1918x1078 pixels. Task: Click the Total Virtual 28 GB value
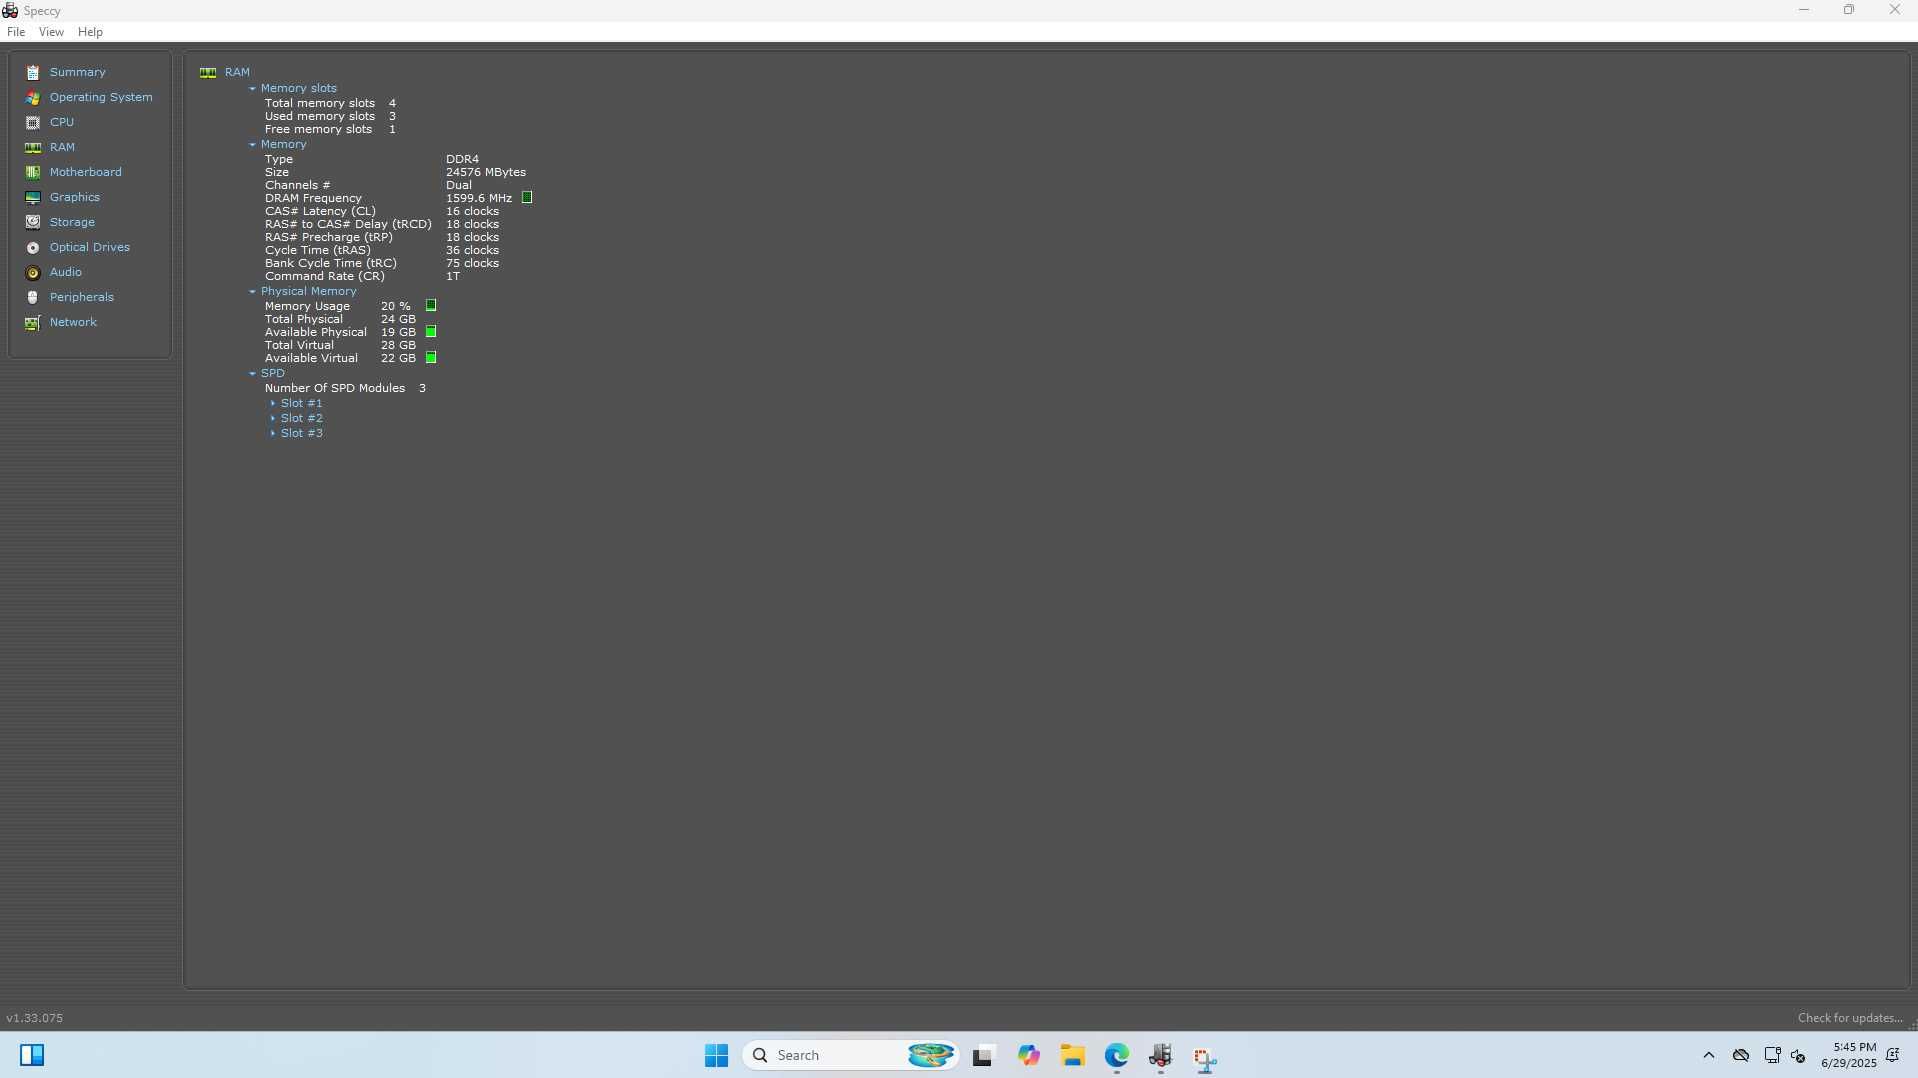[x=398, y=345]
